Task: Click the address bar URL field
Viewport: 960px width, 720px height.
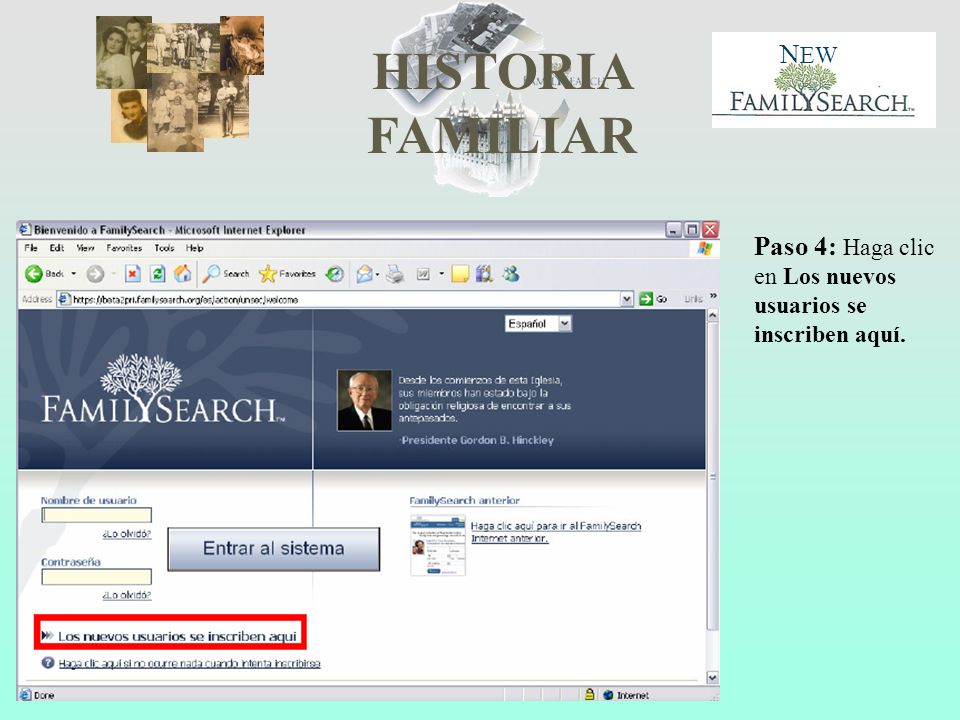Action: 346,299
